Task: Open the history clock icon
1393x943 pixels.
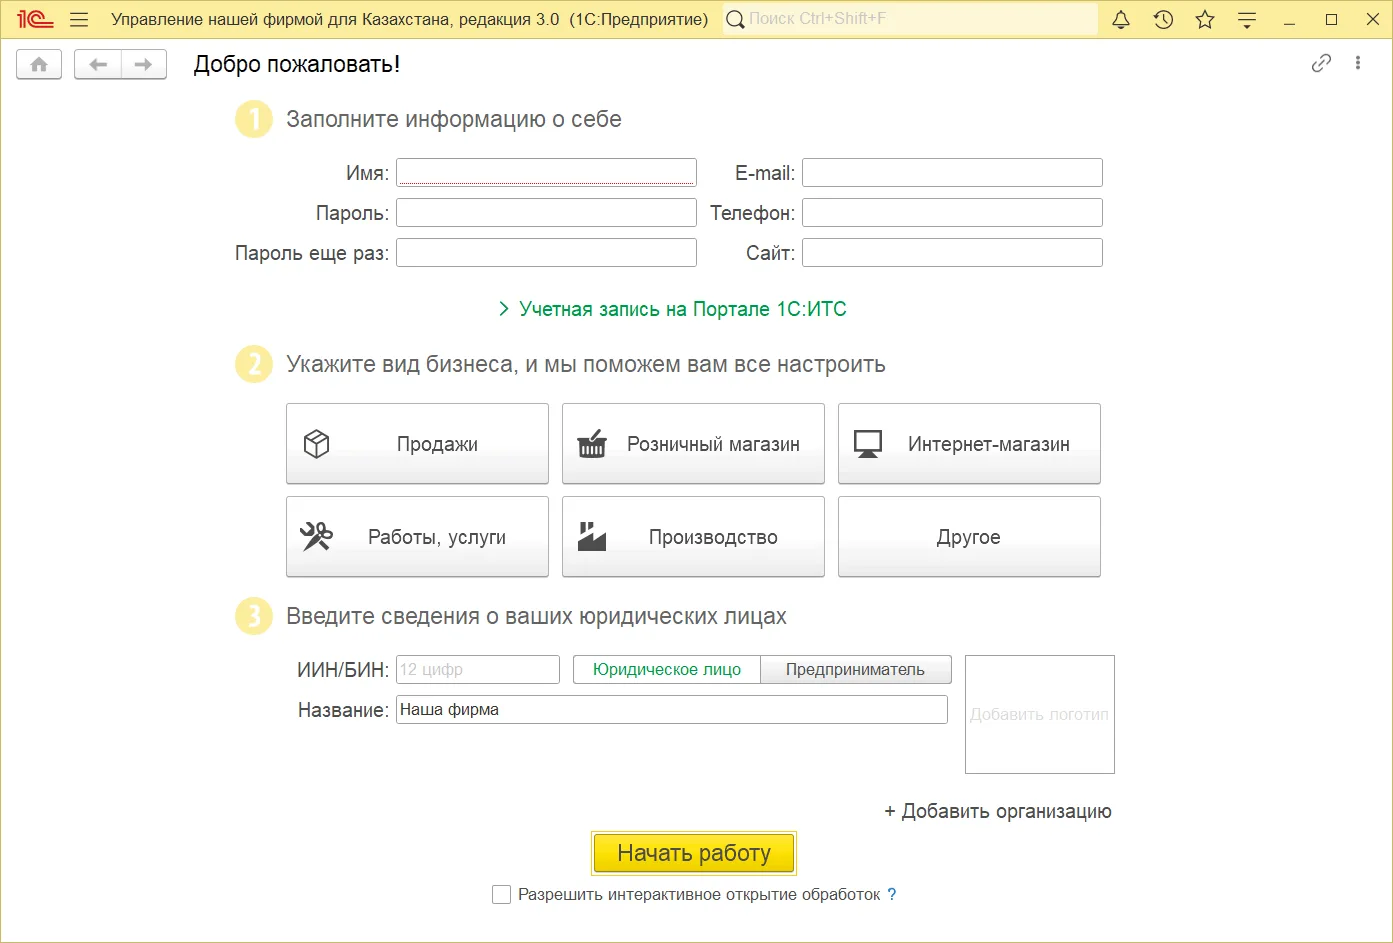Action: tap(1163, 20)
